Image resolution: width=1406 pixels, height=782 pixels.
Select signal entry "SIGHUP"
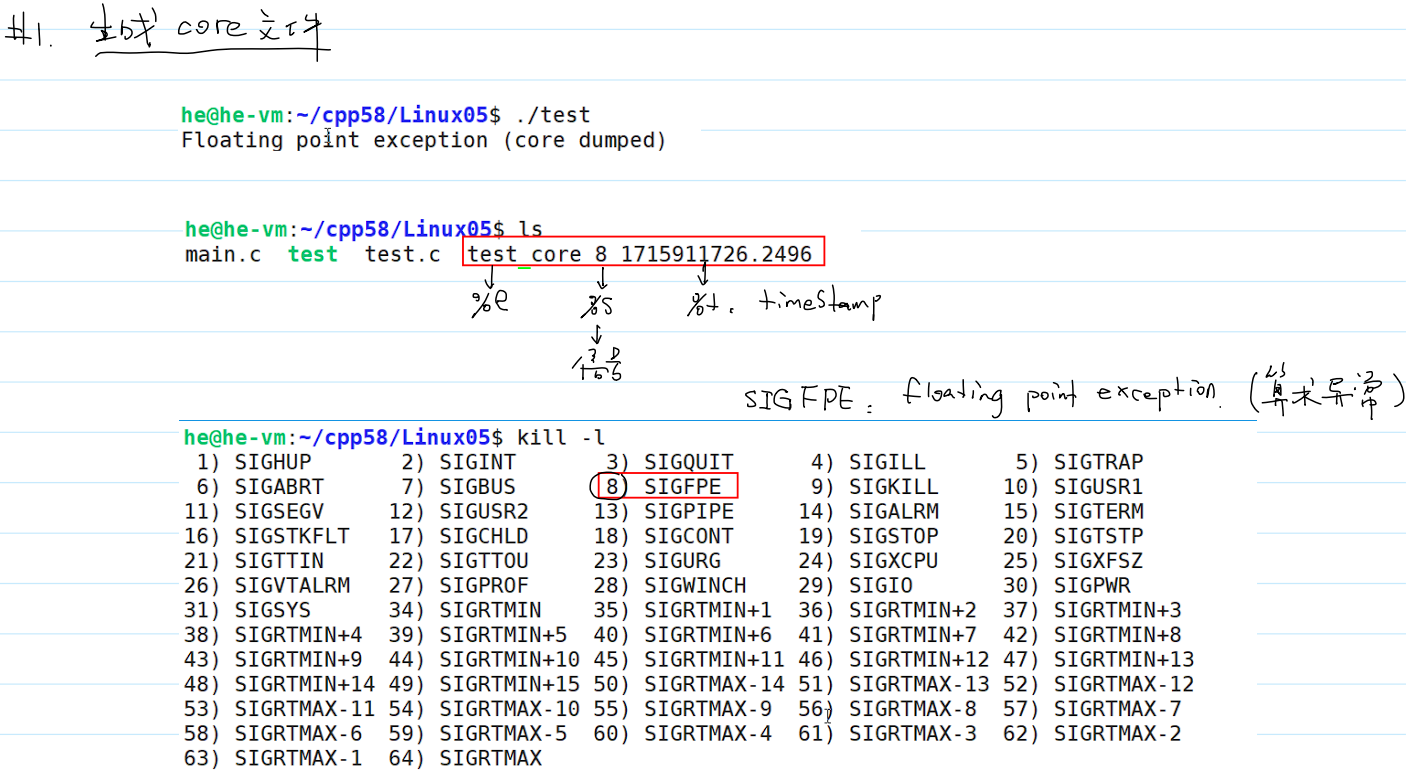(x=273, y=463)
